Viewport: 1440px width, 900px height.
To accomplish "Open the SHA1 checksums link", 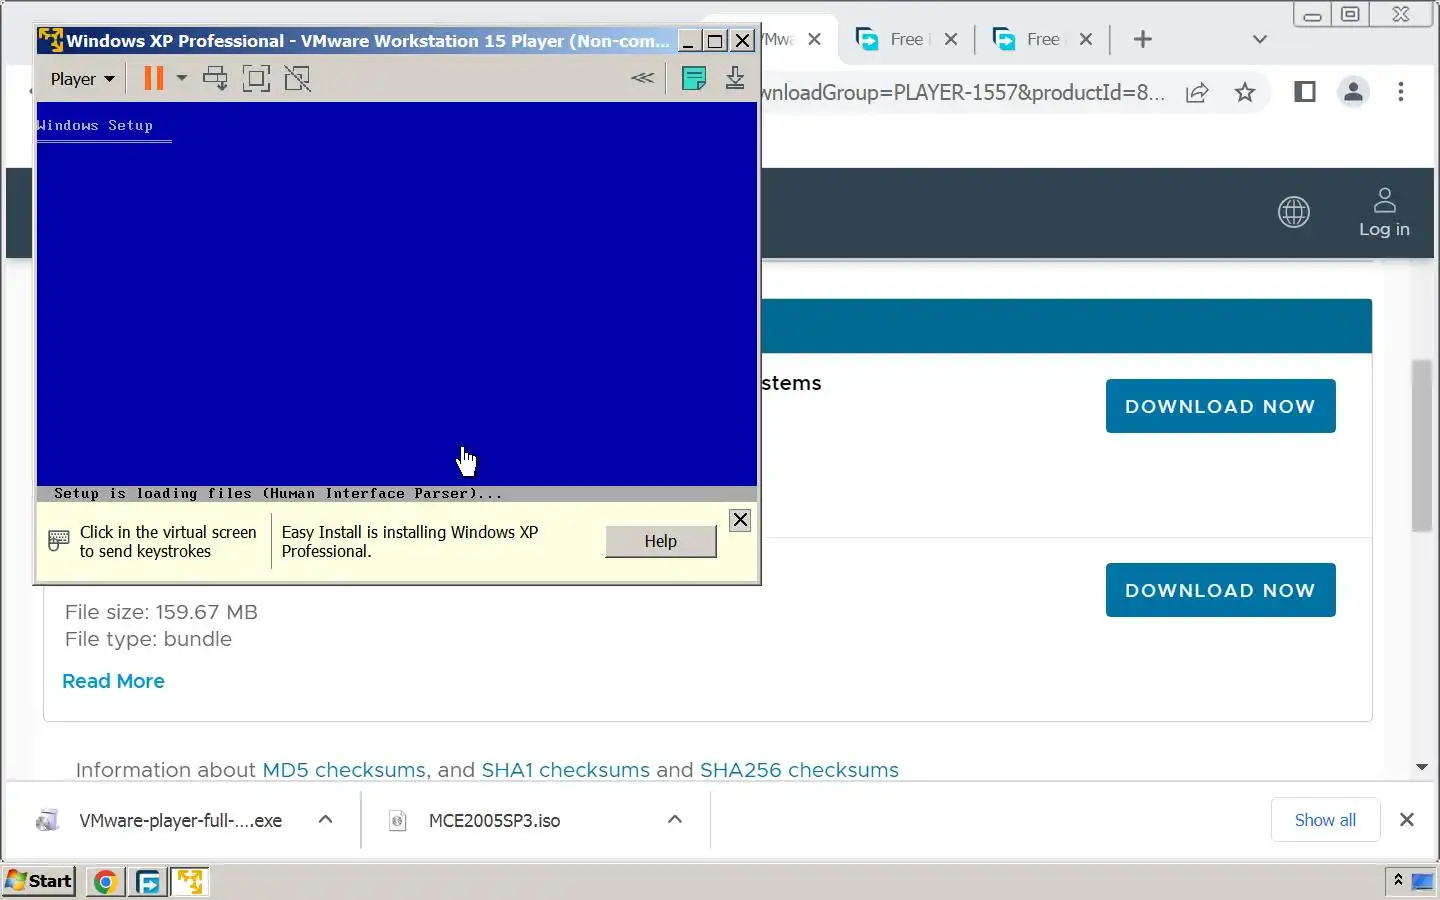I will [565, 770].
